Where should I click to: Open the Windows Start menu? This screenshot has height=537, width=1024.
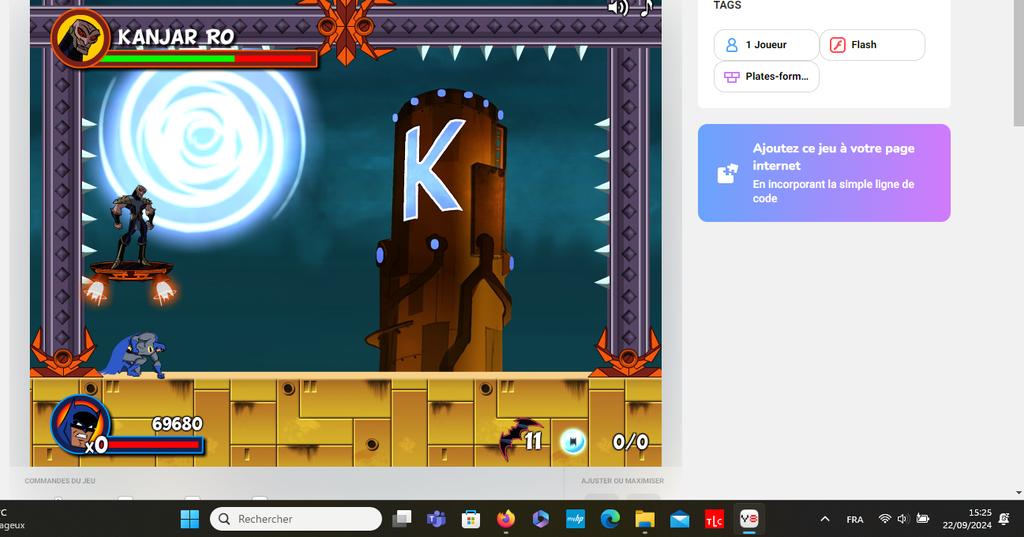[x=189, y=519]
